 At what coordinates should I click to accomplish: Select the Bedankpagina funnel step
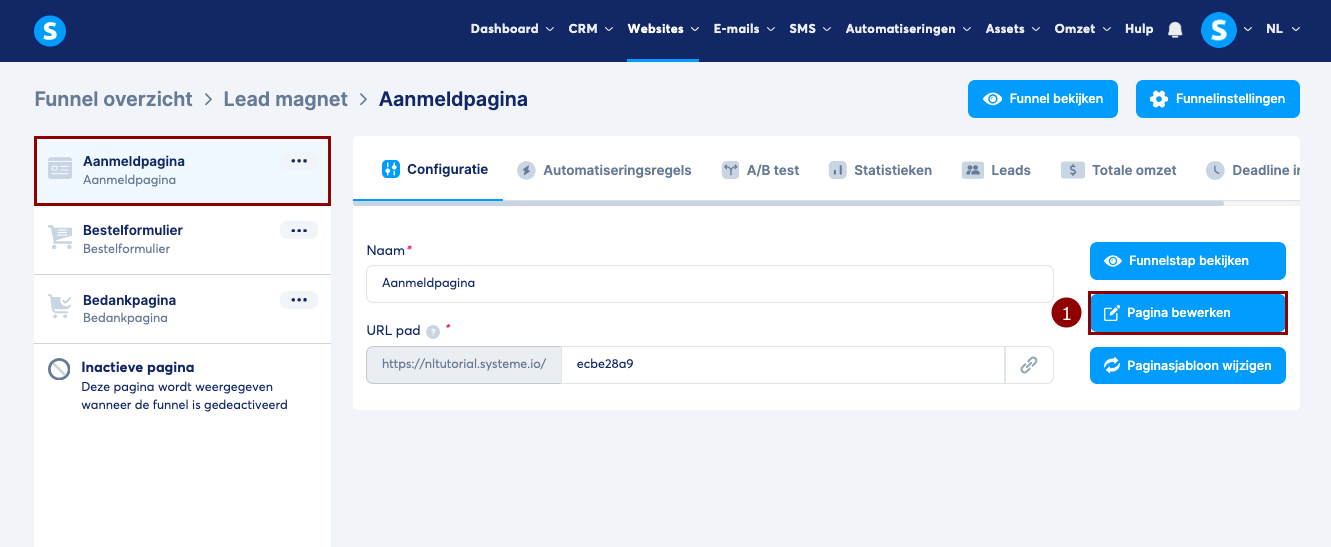[x=182, y=310]
